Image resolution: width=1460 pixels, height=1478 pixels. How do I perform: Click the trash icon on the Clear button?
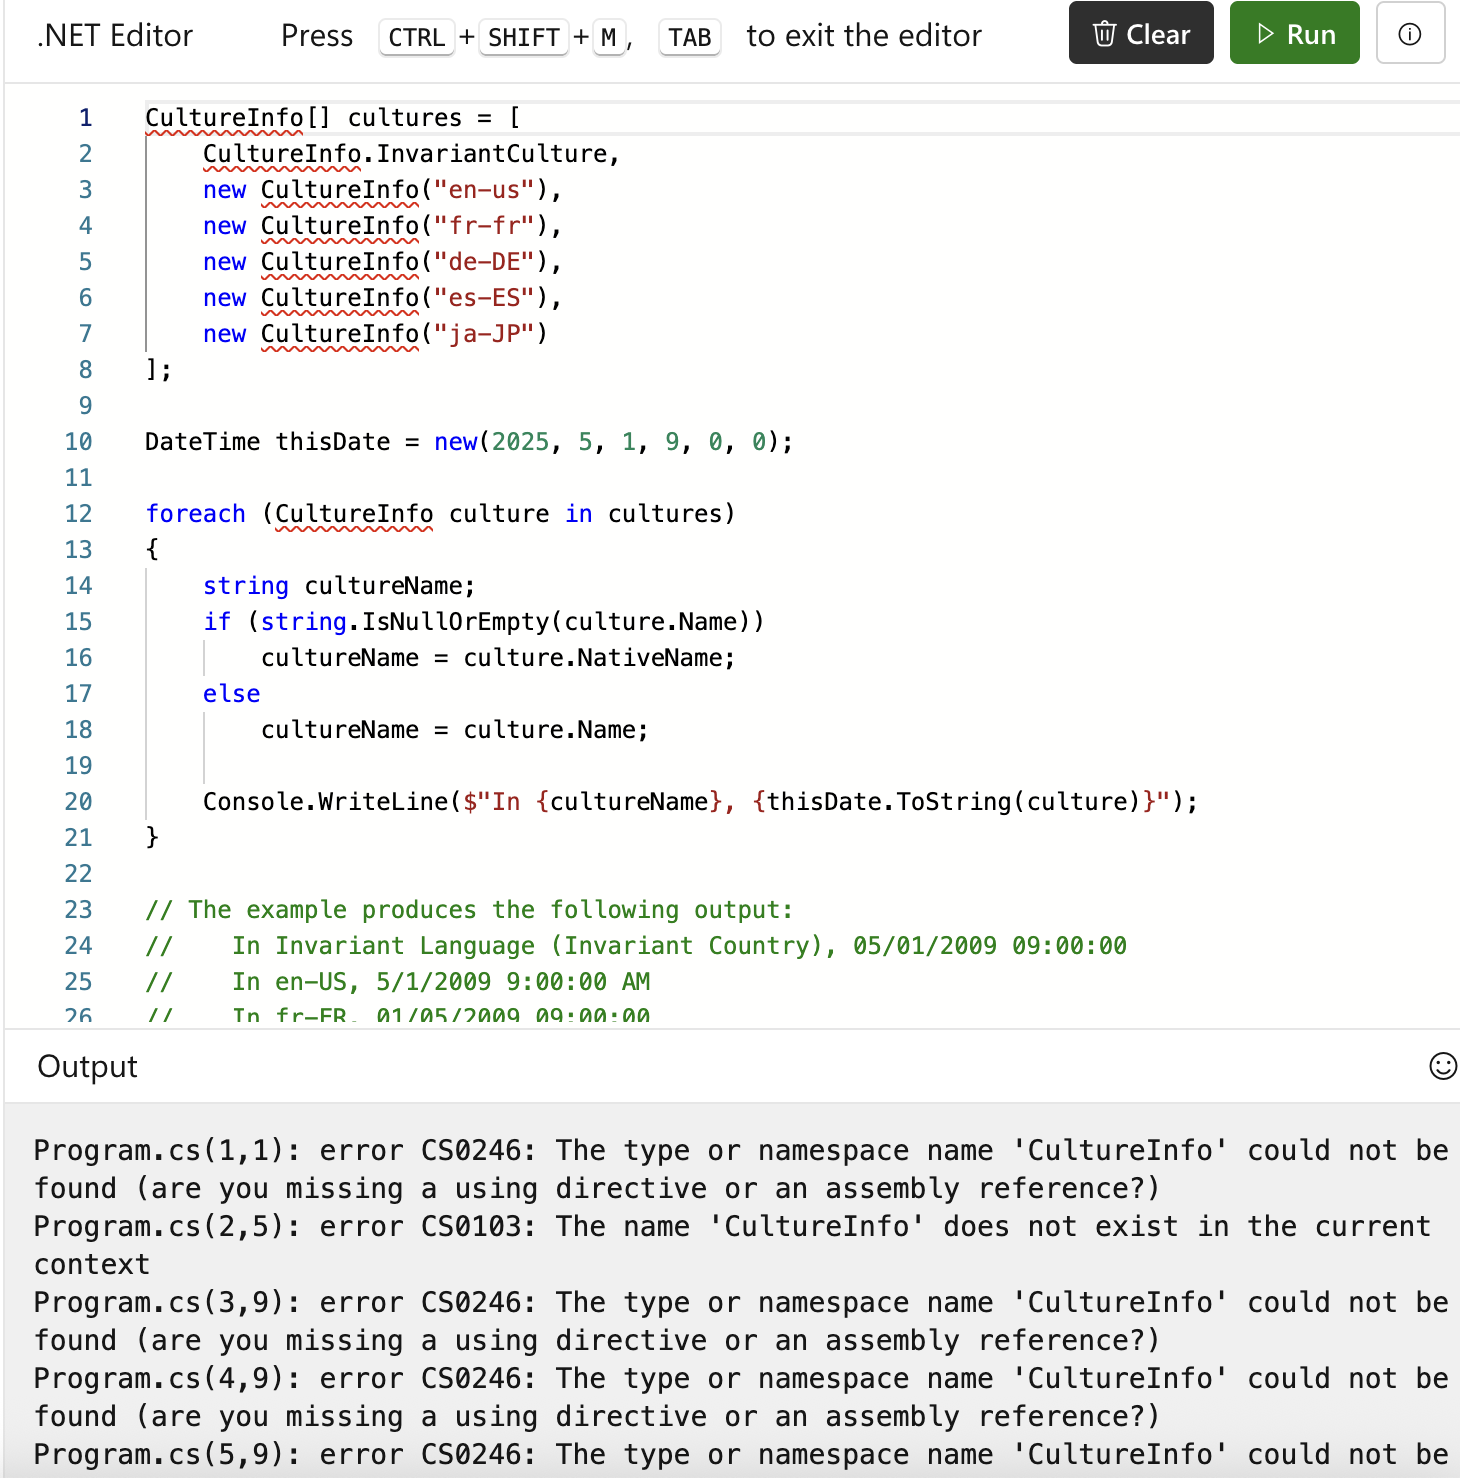point(1104,33)
